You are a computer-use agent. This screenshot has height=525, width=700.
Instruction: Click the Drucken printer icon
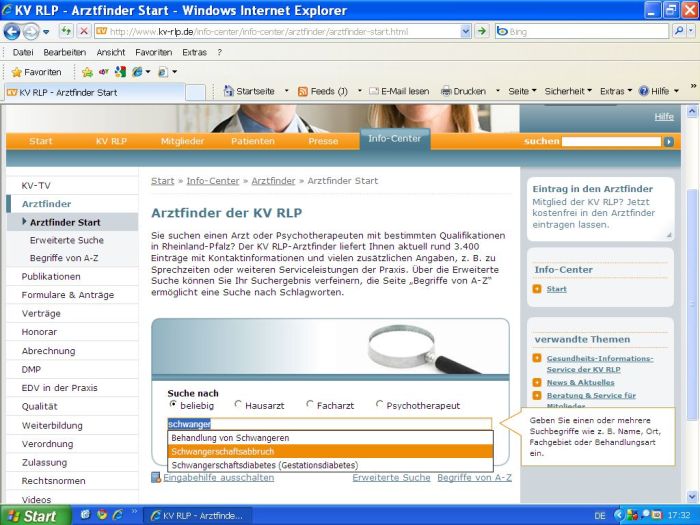coord(446,92)
